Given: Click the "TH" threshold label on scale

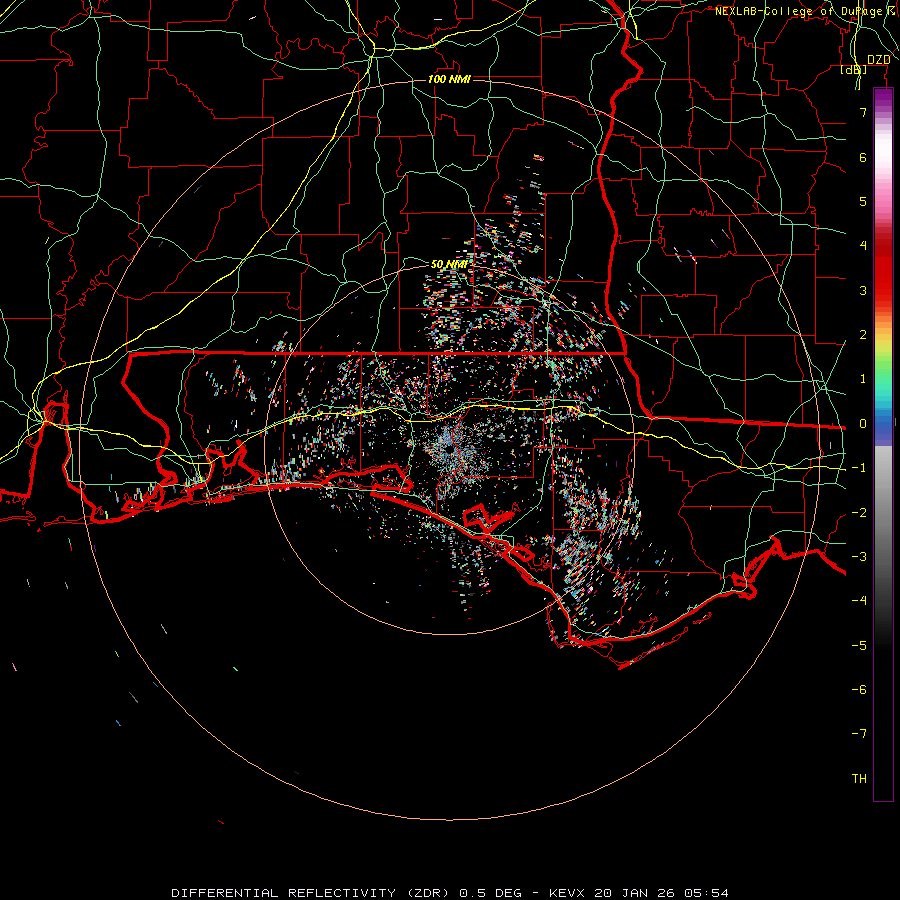Looking at the screenshot, I should [859, 779].
